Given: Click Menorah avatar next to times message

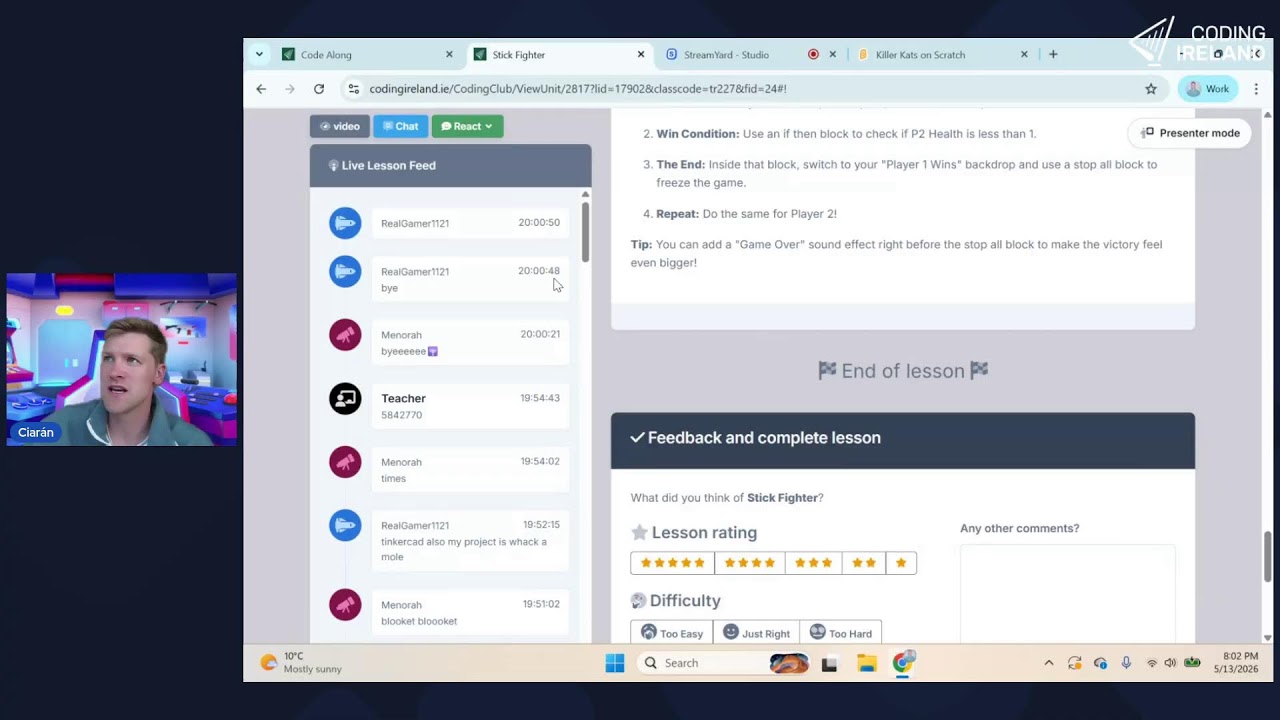Looking at the screenshot, I should (345, 462).
